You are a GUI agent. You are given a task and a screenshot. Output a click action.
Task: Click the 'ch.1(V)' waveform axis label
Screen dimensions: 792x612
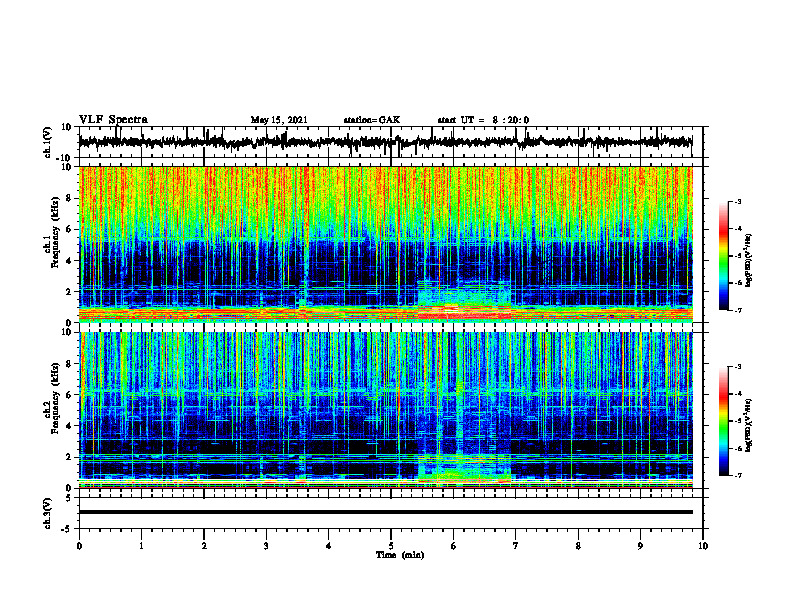click(x=48, y=142)
